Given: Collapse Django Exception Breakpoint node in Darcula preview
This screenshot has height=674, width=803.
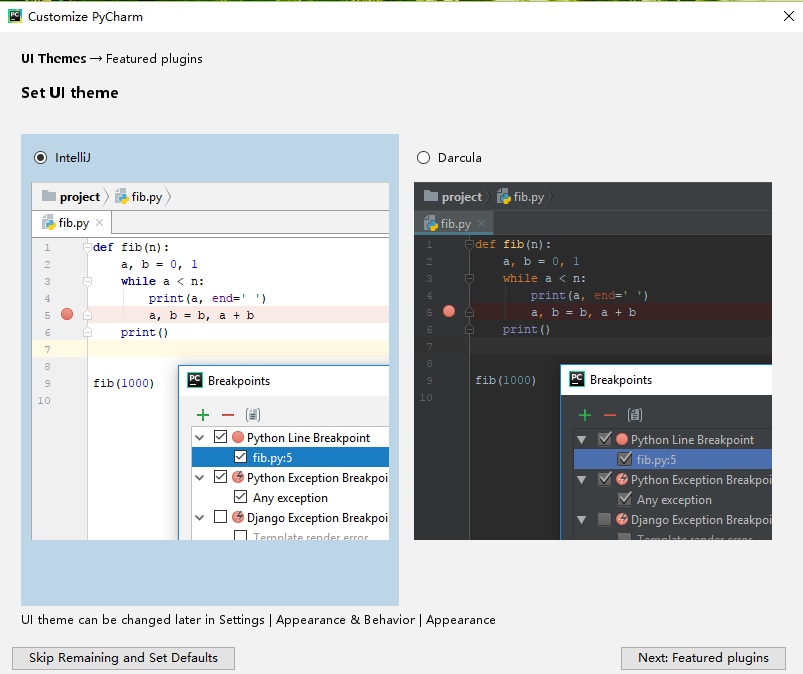Looking at the screenshot, I should coord(582,520).
